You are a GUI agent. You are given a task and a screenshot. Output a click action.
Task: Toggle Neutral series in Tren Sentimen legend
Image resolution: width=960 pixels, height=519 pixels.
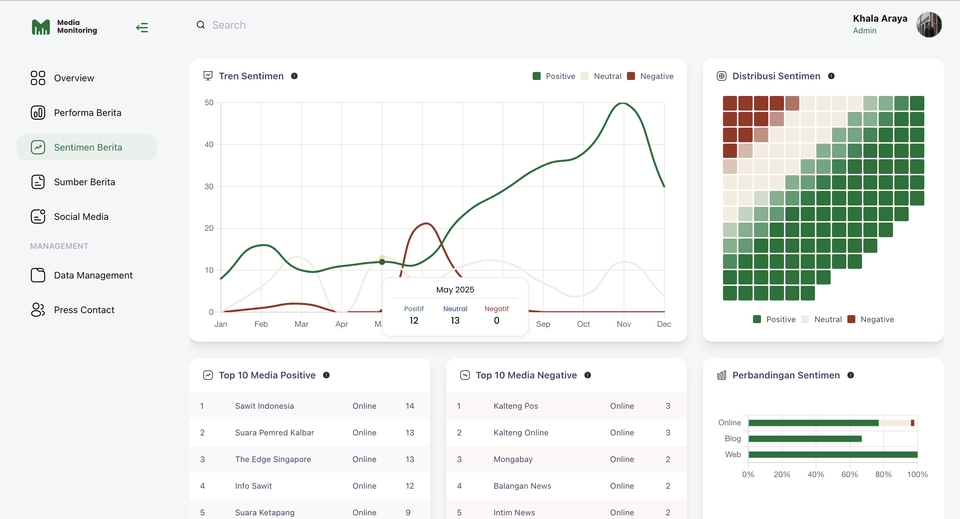point(601,76)
